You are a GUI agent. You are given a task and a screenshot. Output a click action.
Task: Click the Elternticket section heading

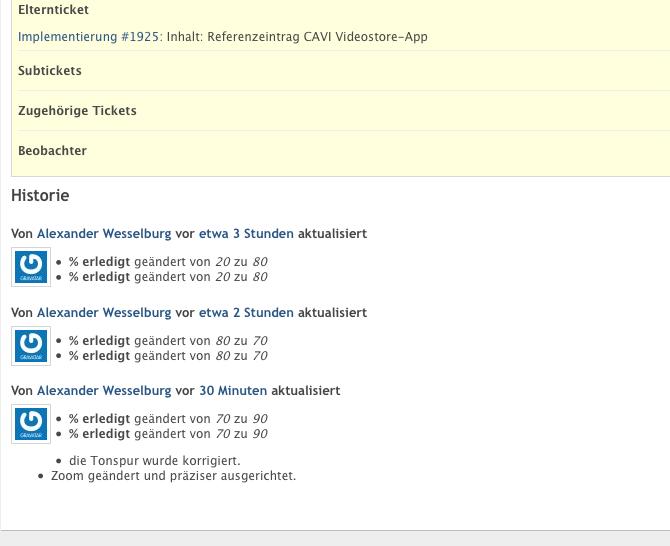(x=53, y=10)
